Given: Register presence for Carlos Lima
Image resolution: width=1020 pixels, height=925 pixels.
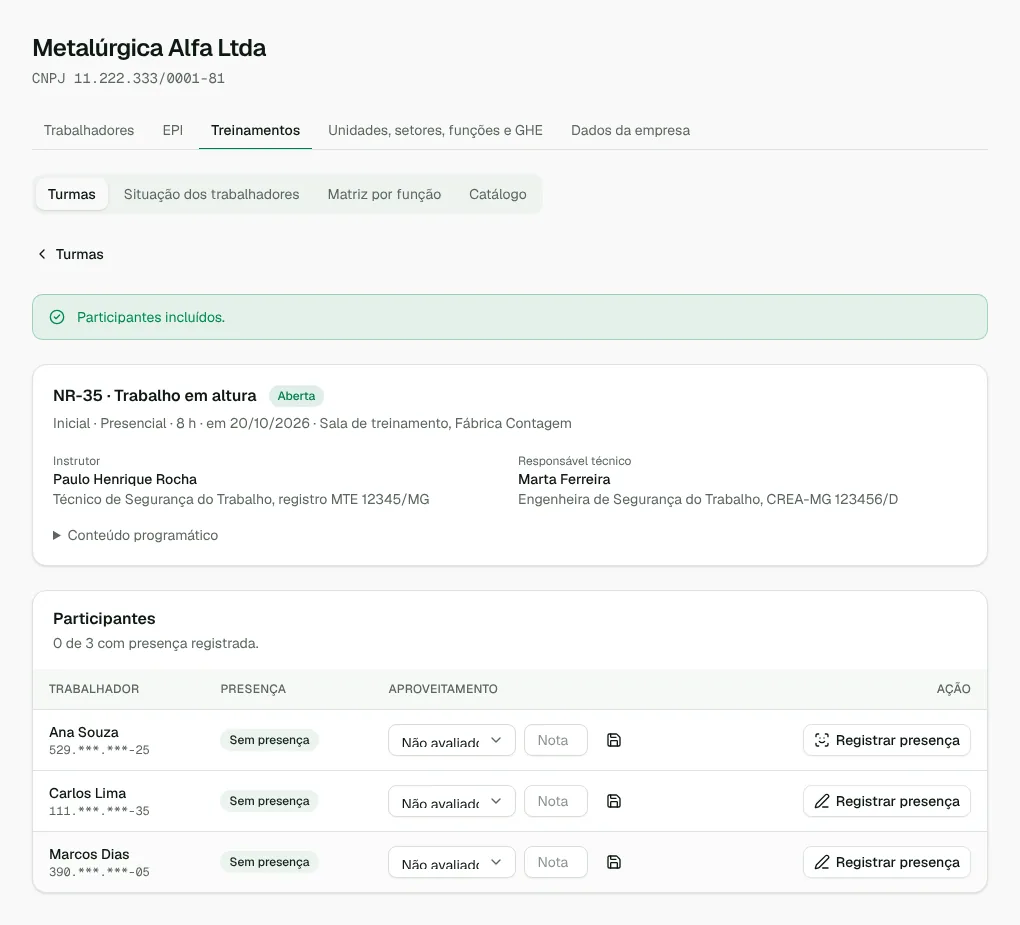Looking at the screenshot, I should [887, 801].
